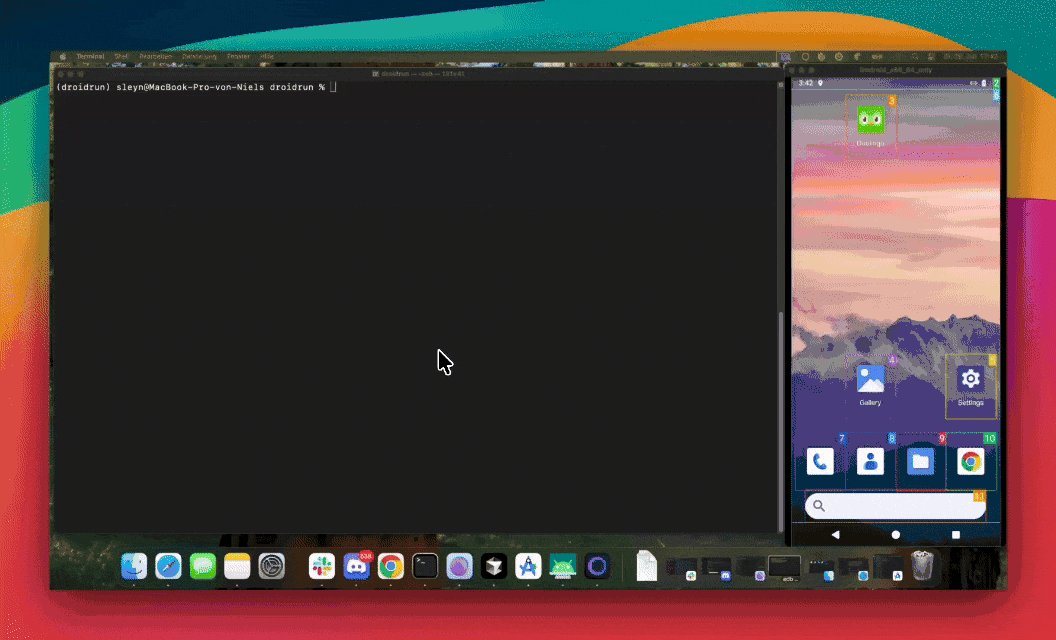The height and width of the screenshot is (640, 1056).
Task: Open the Fenster menu in the menu bar
Action: [x=238, y=57]
